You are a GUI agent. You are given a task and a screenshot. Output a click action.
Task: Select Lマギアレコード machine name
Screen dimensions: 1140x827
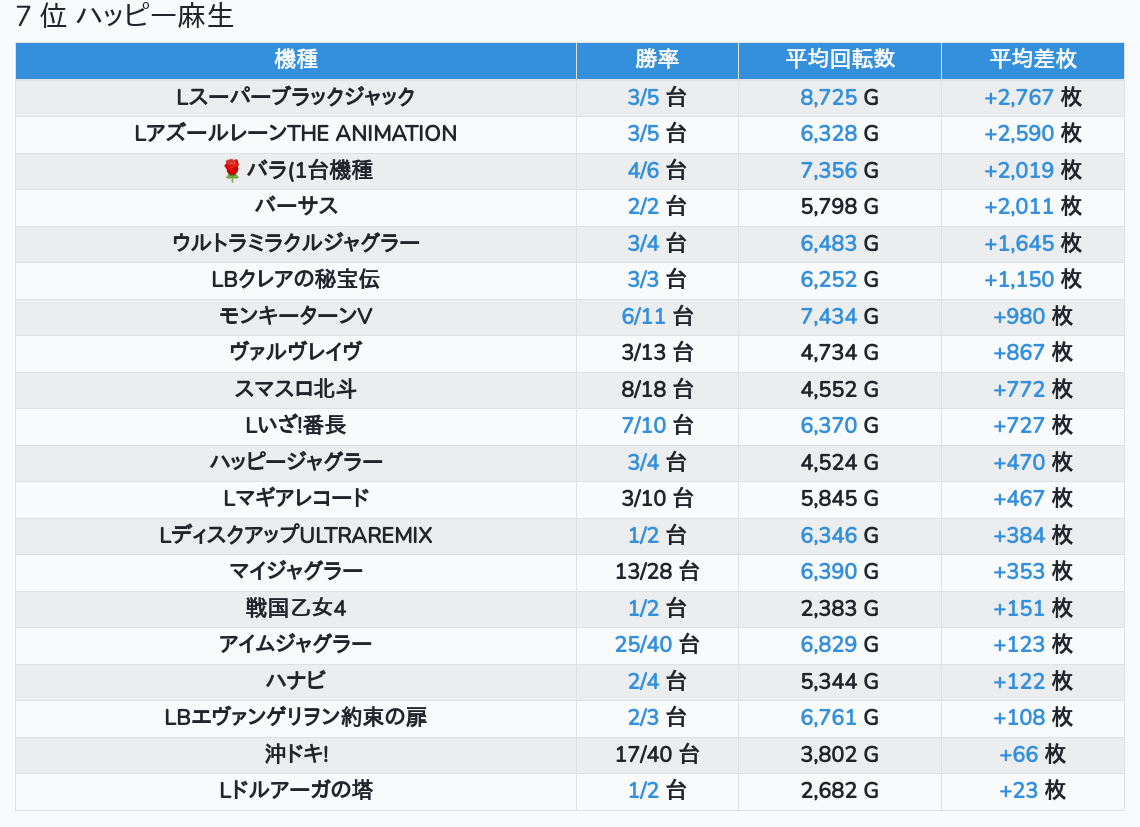(296, 499)
